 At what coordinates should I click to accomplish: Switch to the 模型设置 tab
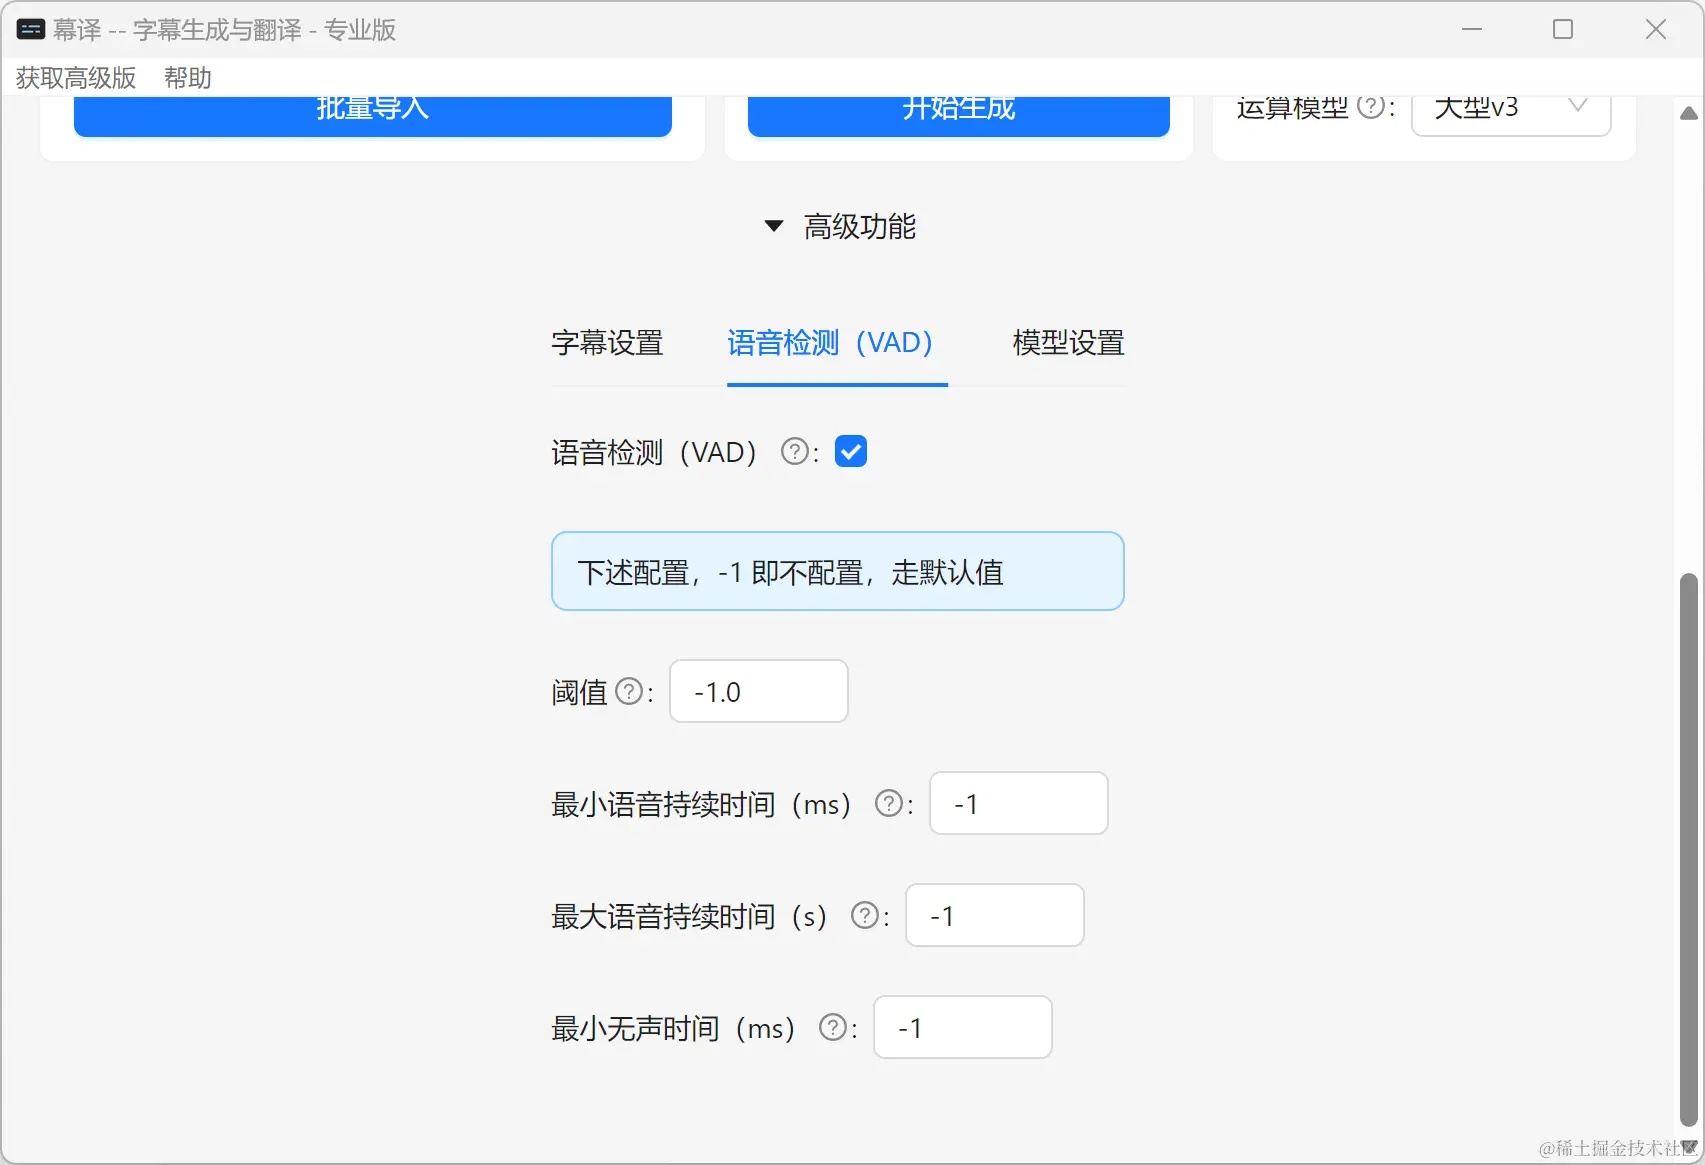coord(1067,343)
